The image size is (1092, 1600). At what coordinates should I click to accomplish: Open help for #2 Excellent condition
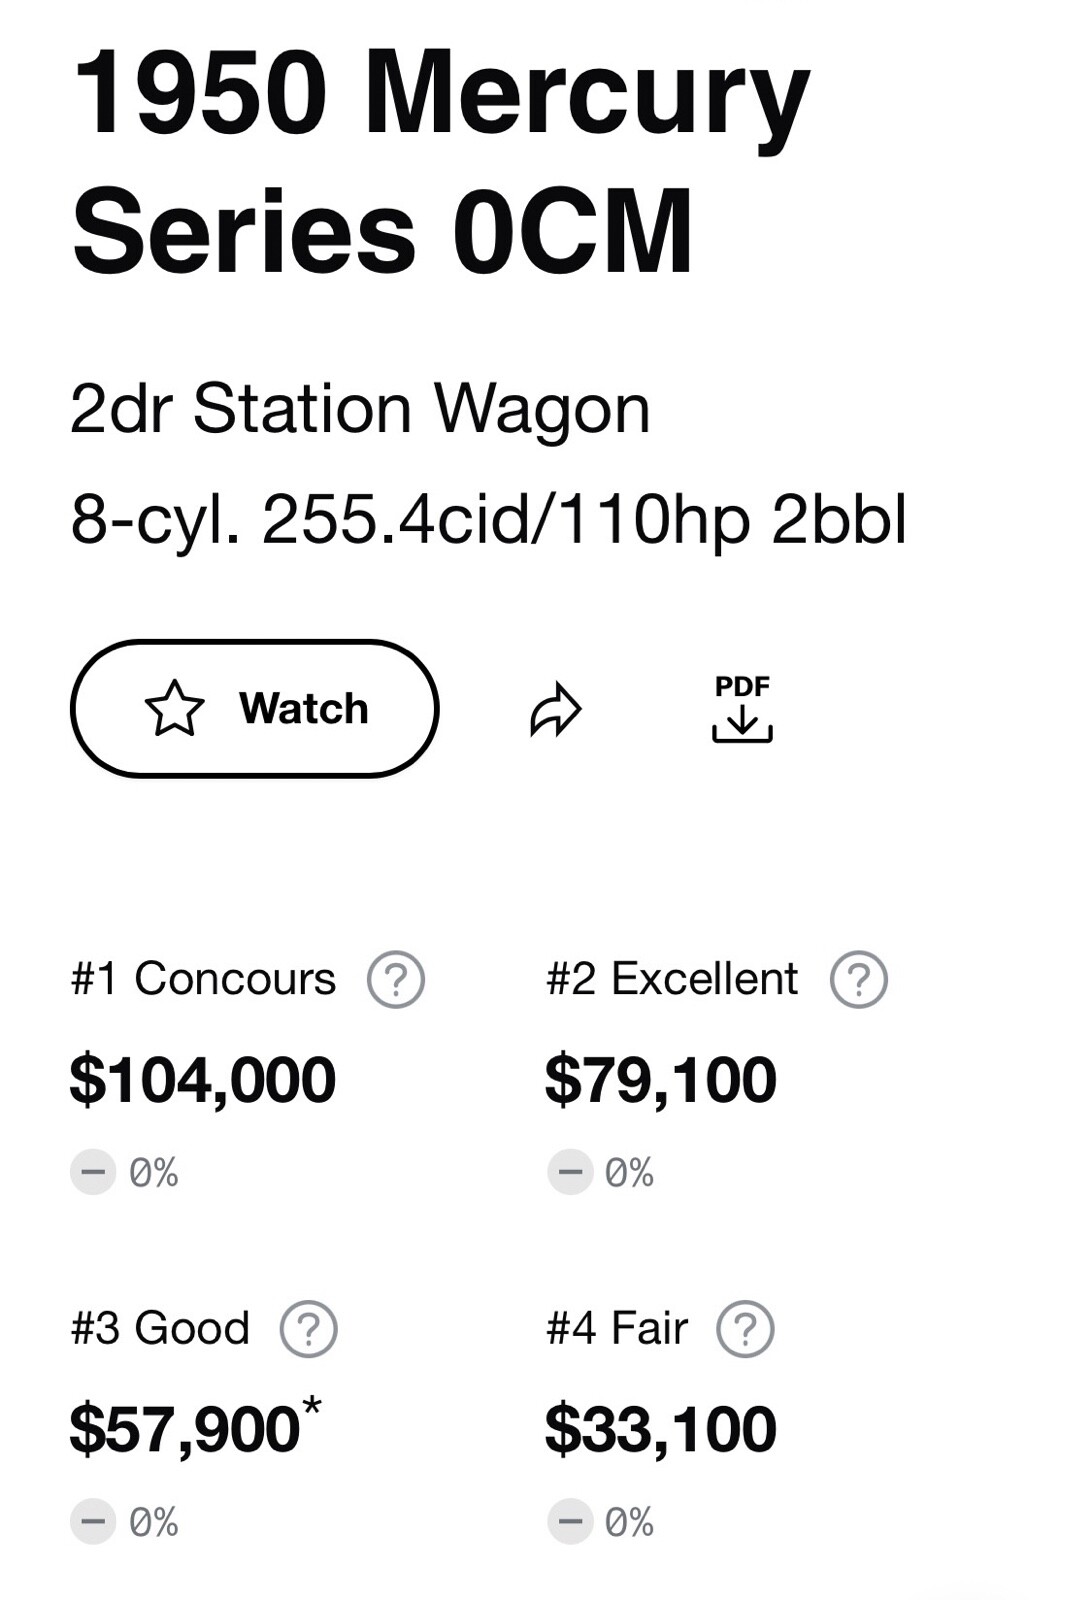tap(858, 979)
